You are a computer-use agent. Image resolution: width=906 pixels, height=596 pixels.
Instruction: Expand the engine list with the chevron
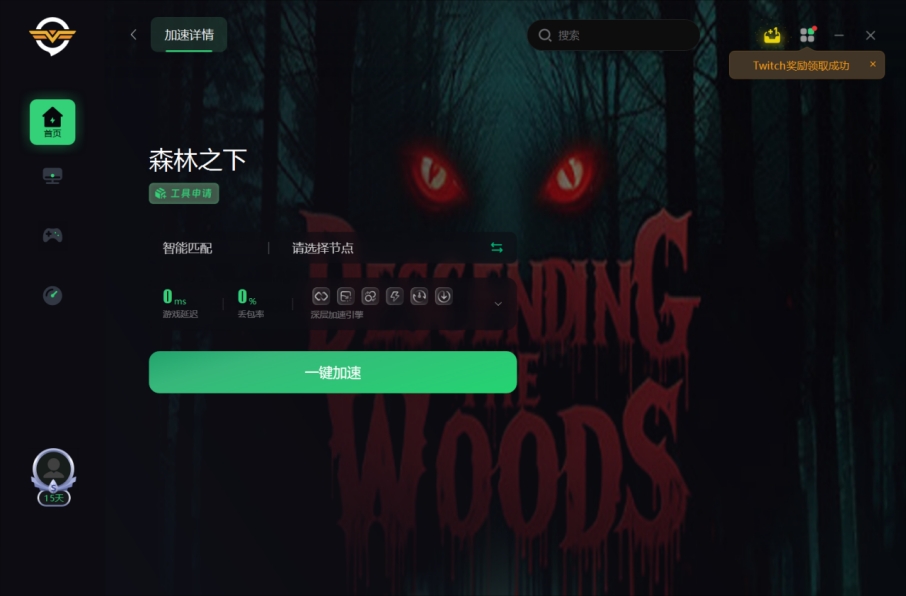(498, 303)
